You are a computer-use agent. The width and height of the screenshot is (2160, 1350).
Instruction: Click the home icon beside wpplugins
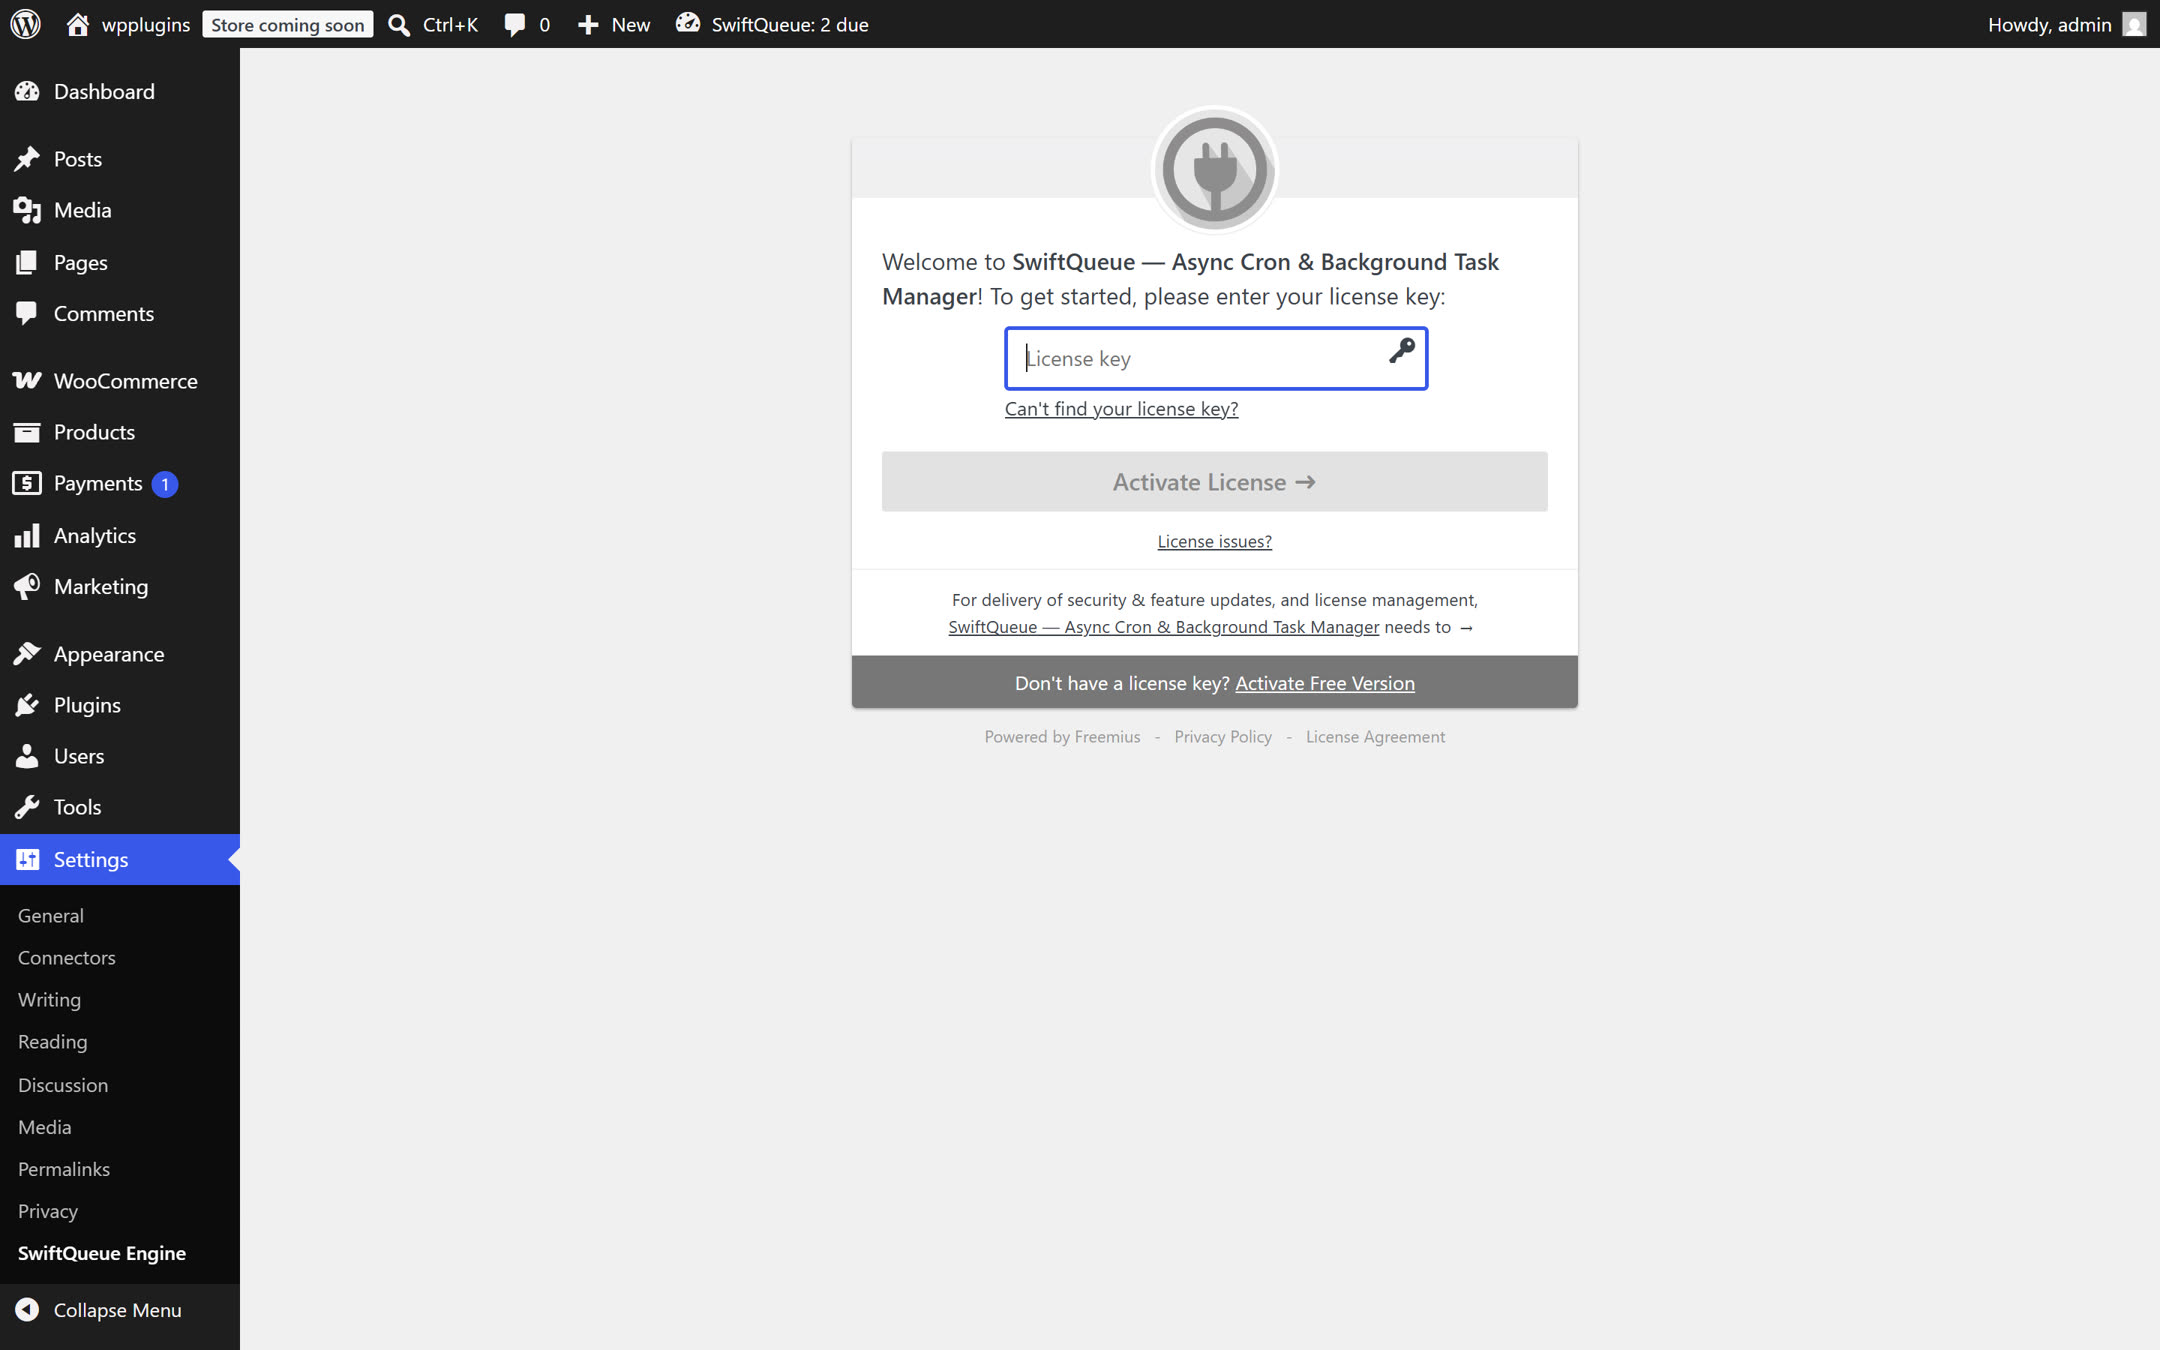pyautogui.click(x=77, y=24)
